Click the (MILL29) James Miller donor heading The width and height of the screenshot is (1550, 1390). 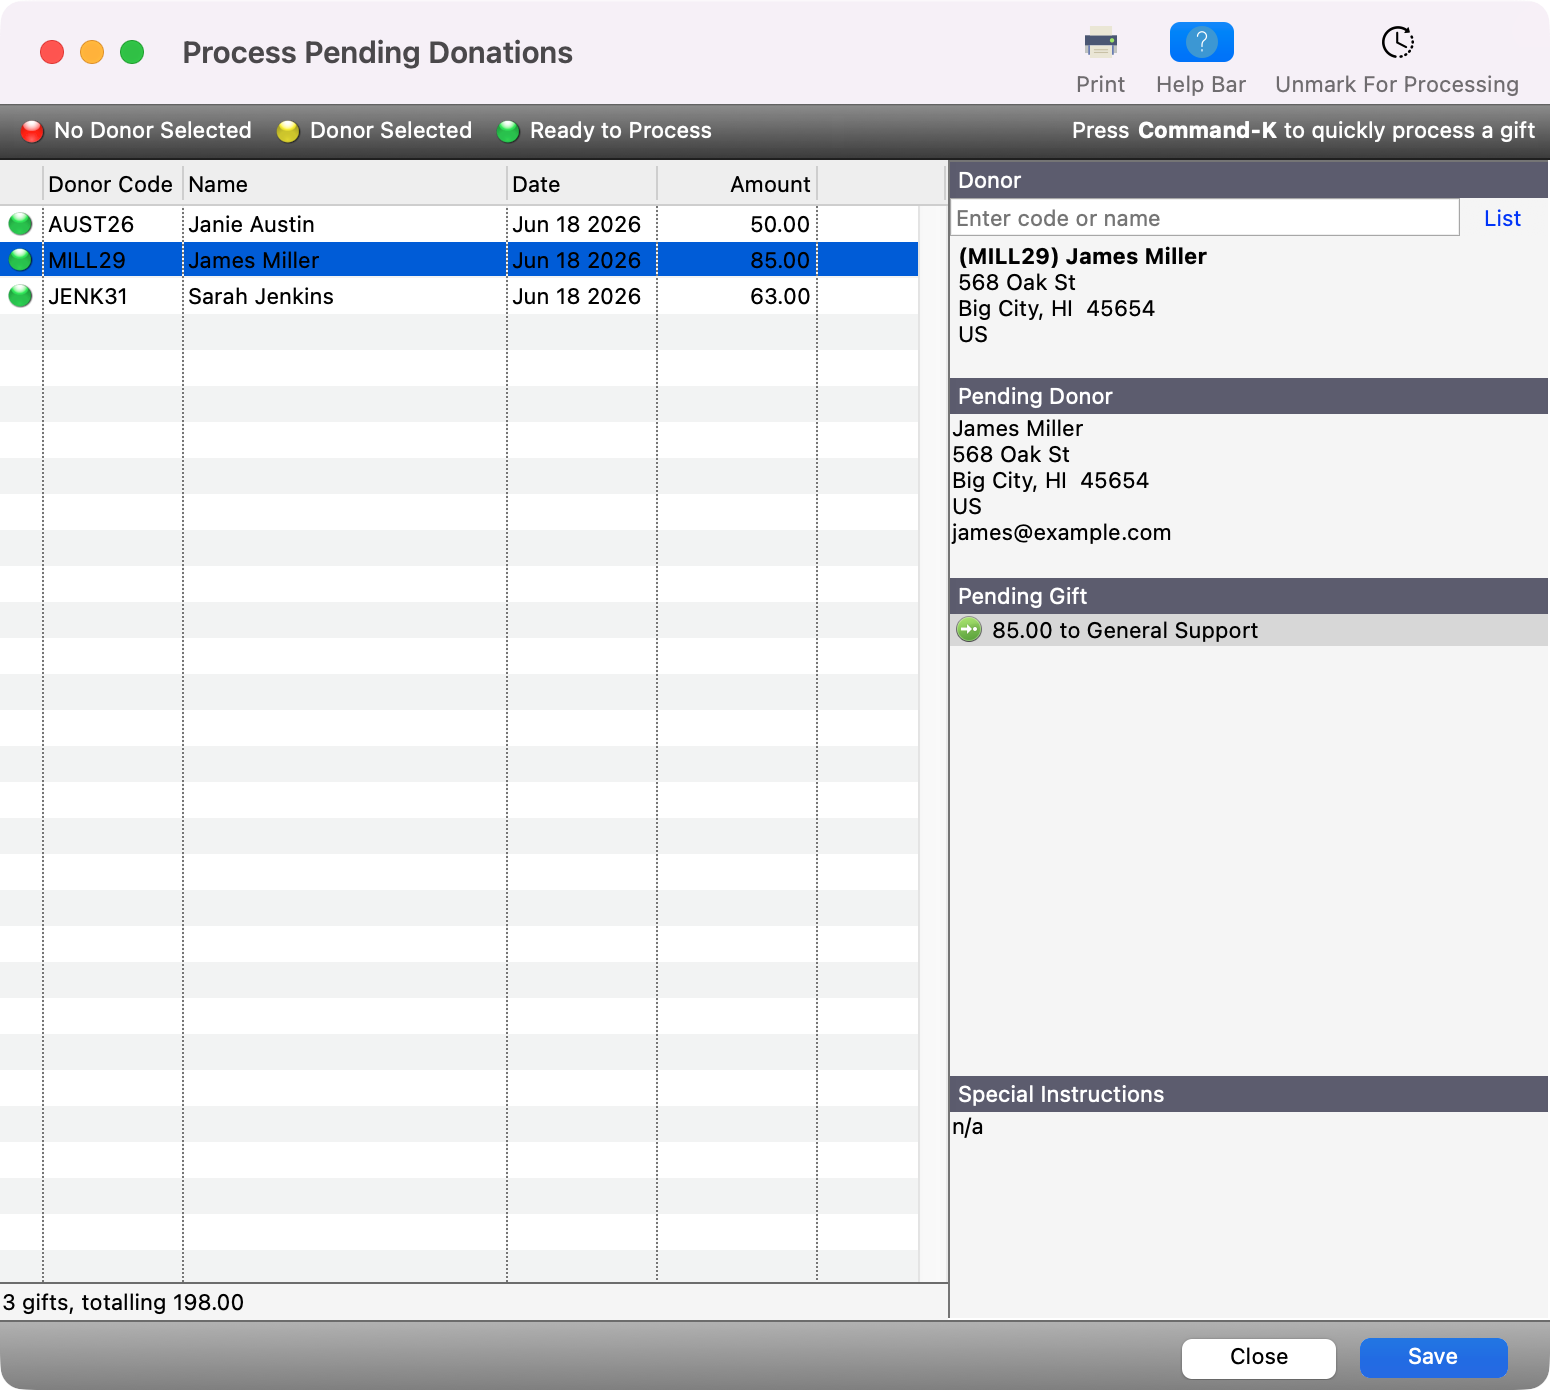point(1082,256)
